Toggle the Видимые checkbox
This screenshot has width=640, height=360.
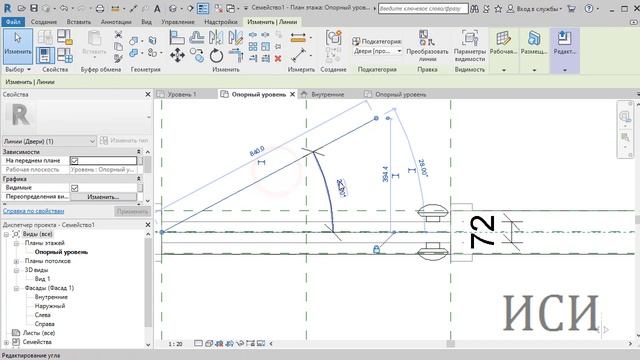click(74, 188)
